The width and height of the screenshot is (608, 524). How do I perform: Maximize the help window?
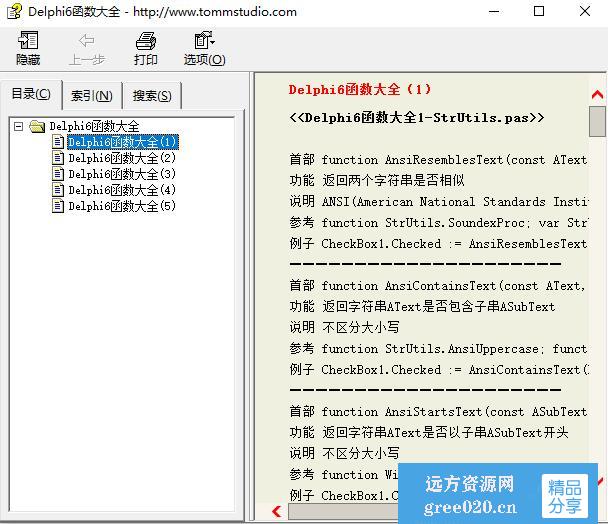(x=539, y=11)
